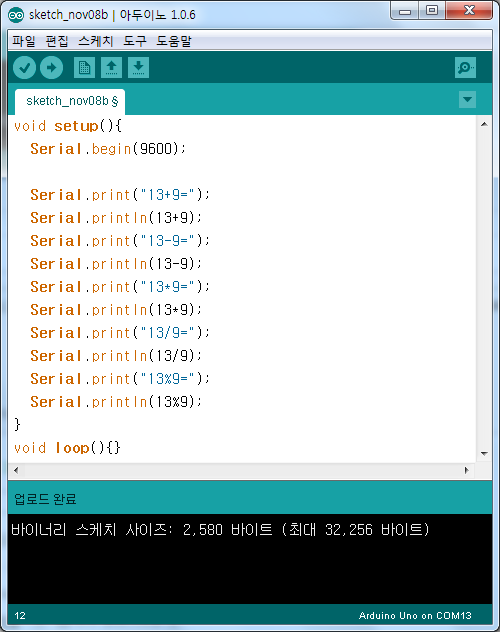Open the 파일 menu

(x=24, y=41)
